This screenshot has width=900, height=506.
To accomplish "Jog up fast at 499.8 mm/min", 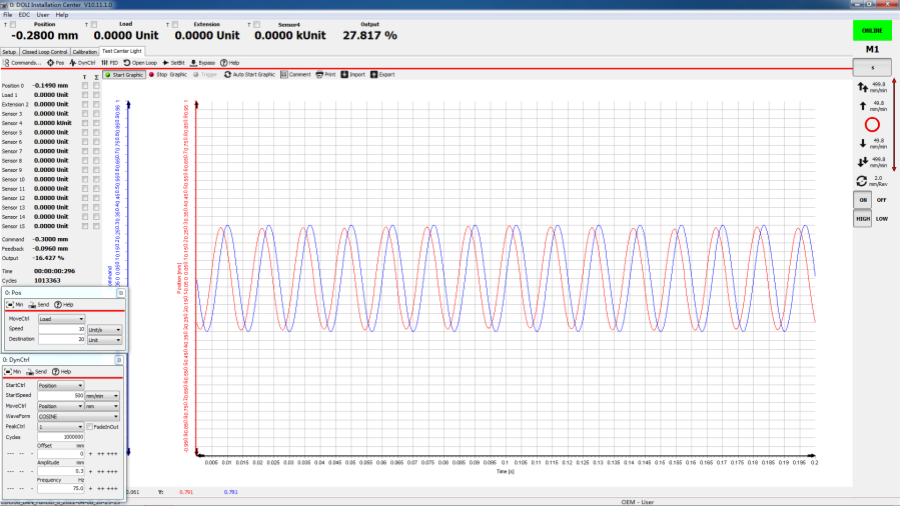I will coord(863,87).
